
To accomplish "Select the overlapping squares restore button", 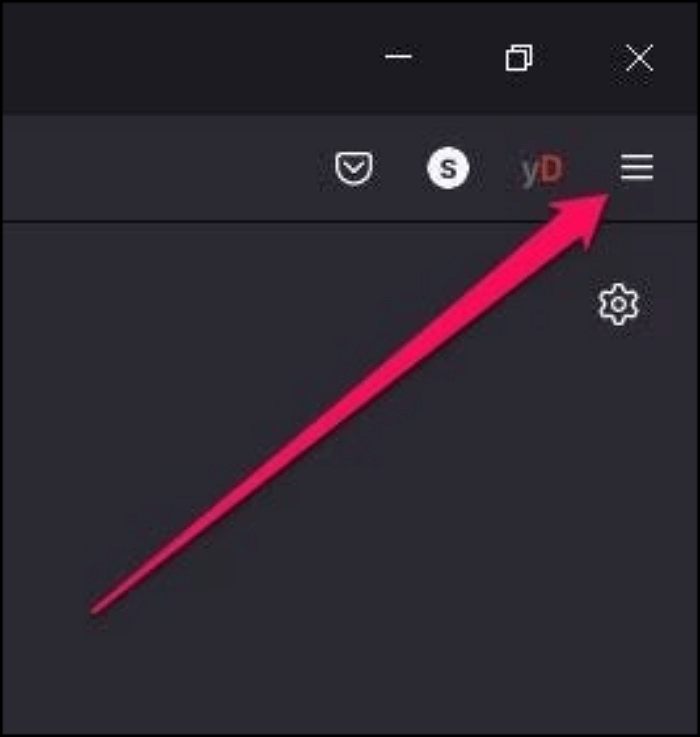I will pyautogui.click(x=519, y=58).
